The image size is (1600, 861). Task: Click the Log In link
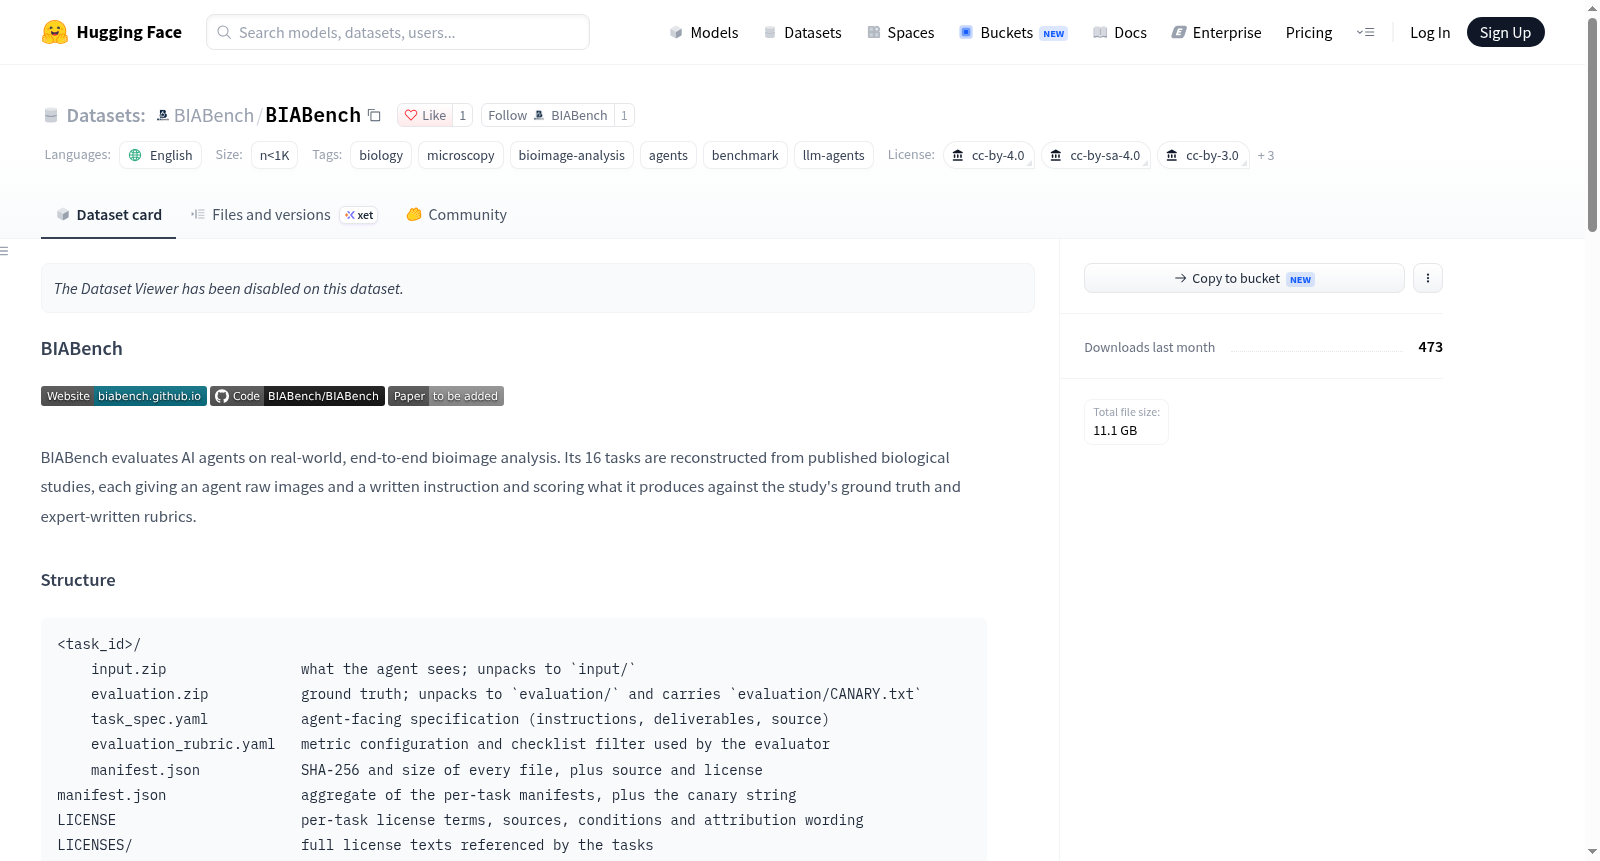(x=1430, y=32)
